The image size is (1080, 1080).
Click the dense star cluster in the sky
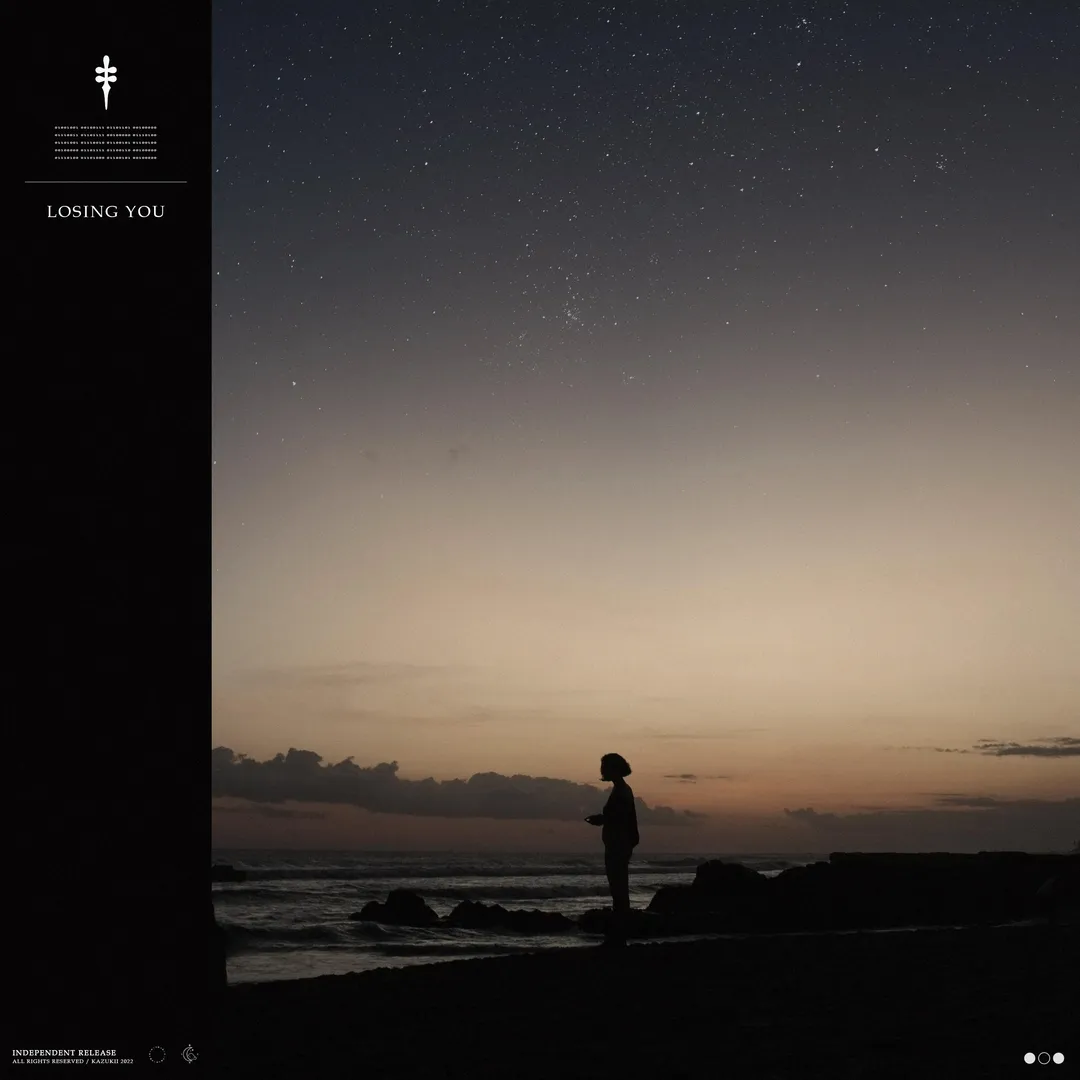[x=572, y=312]
